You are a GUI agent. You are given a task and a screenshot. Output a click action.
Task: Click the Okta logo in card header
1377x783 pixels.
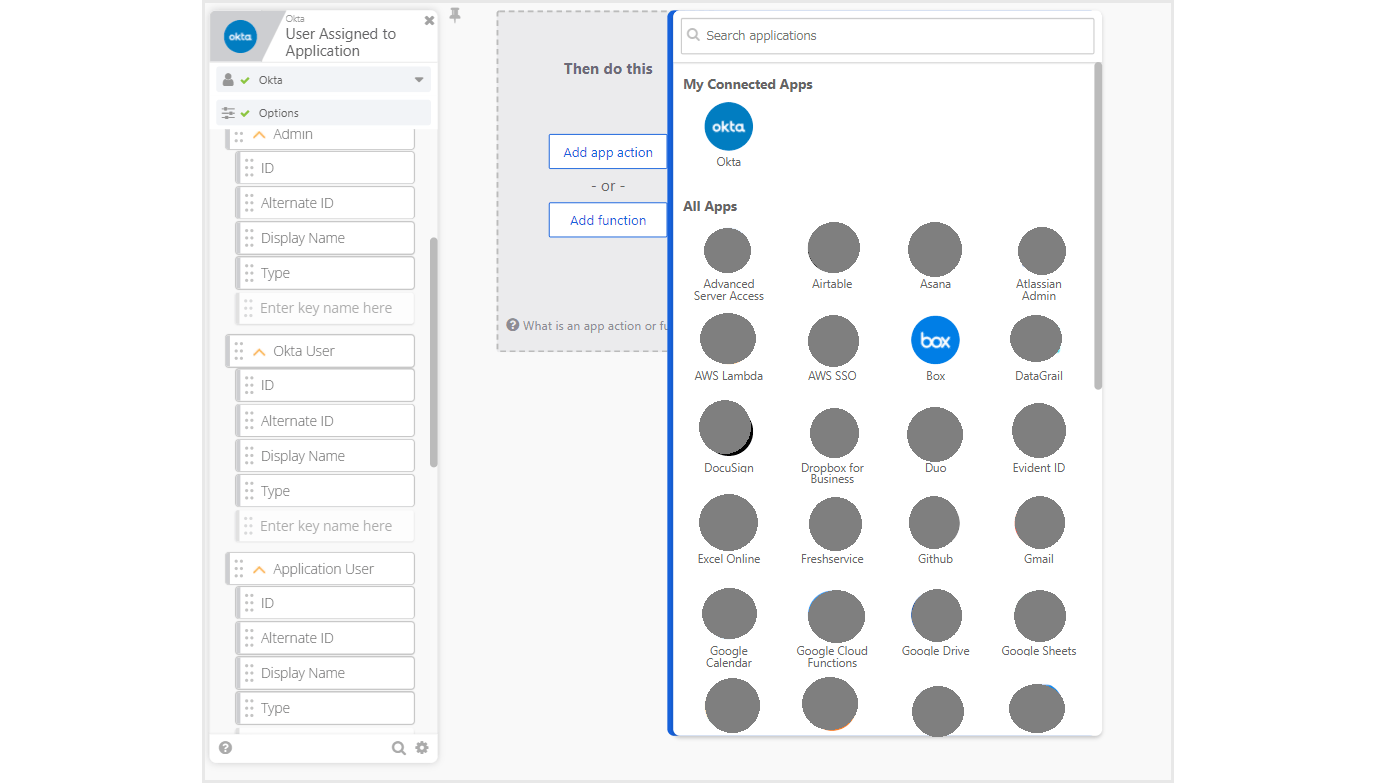click(240, 37)
